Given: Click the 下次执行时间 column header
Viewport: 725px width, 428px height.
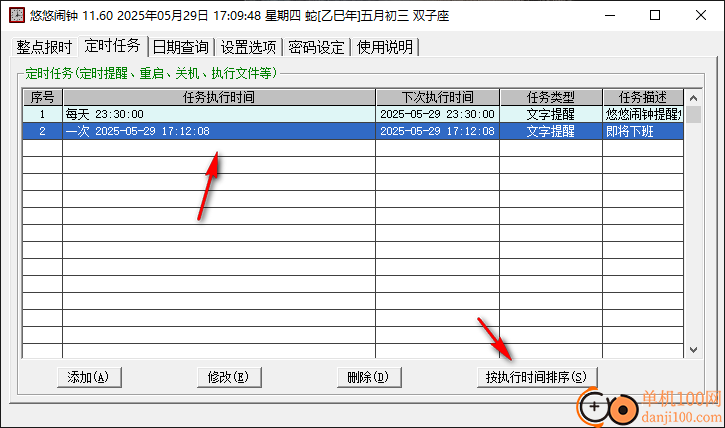Looking at the screenshot, I should (x=438, y=97).
